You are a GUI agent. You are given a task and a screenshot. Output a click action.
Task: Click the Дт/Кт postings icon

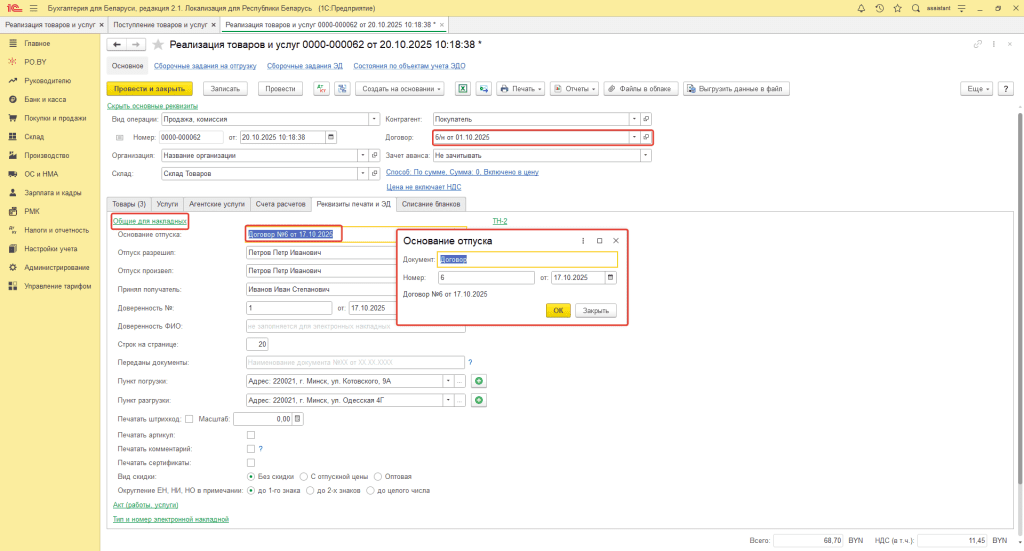point(322,89)
